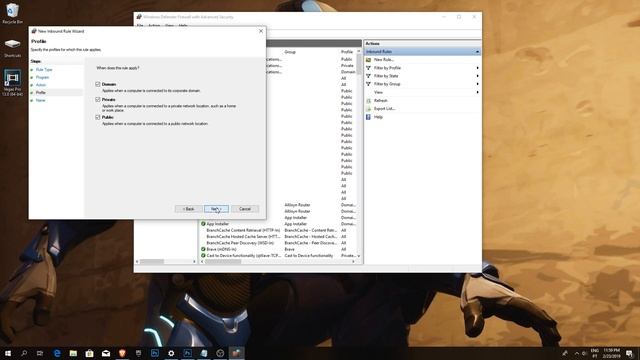Select BranchCache Peer Discovery (WSD-In) rule
Image resolution: width=640 pixels, height=360 pixels.
[240, 243]
